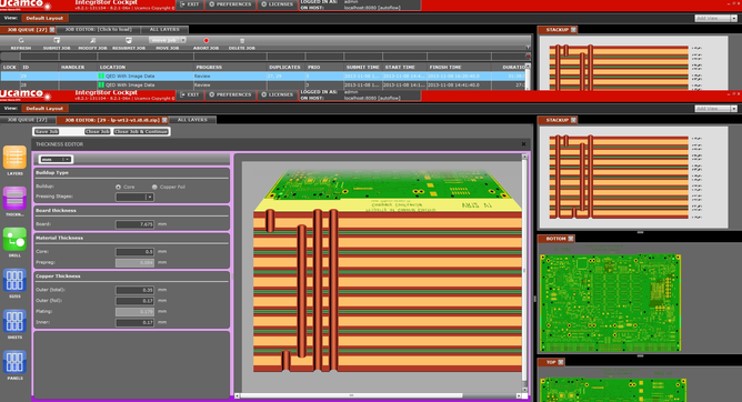Open the Sheets sidebar icon
This screenshot has height=402, width=742.
(x=15, y=322)
